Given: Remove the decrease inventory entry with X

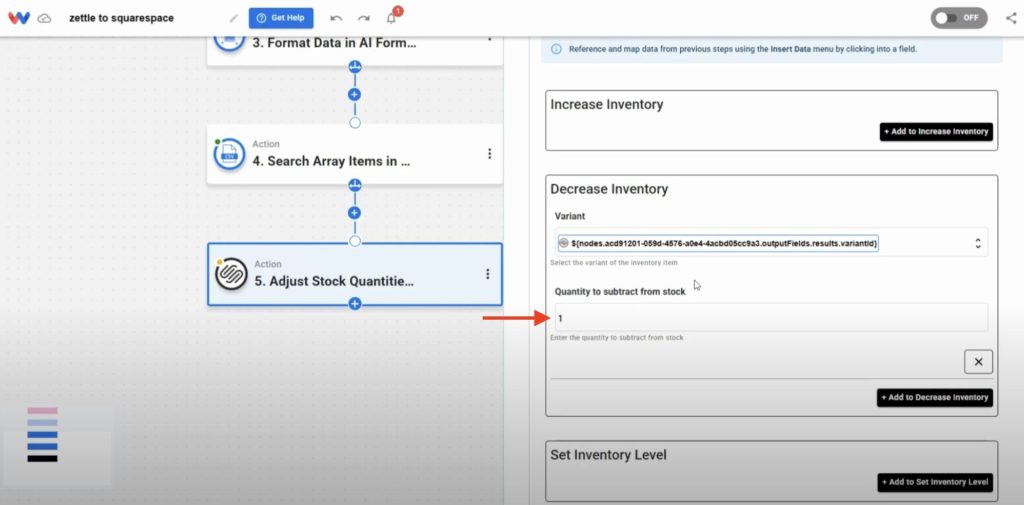Looking at the screenshot, I should pyautogui.click(x=978, y=361).
